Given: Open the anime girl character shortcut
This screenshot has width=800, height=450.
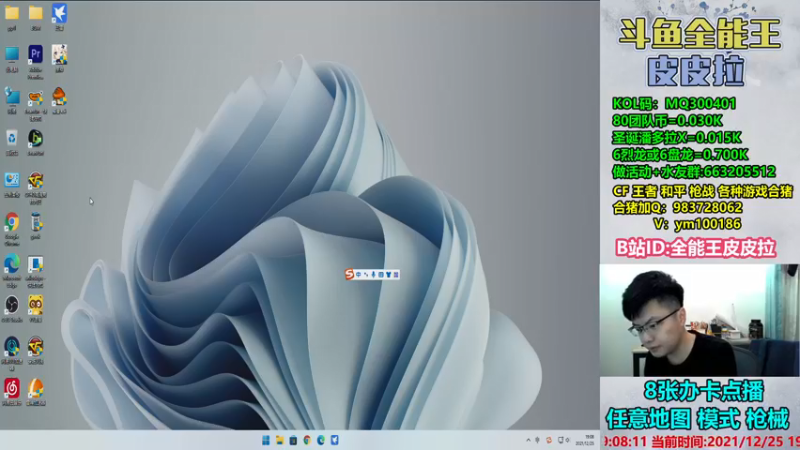Looking at the screenshot, I should coord(59,54).
